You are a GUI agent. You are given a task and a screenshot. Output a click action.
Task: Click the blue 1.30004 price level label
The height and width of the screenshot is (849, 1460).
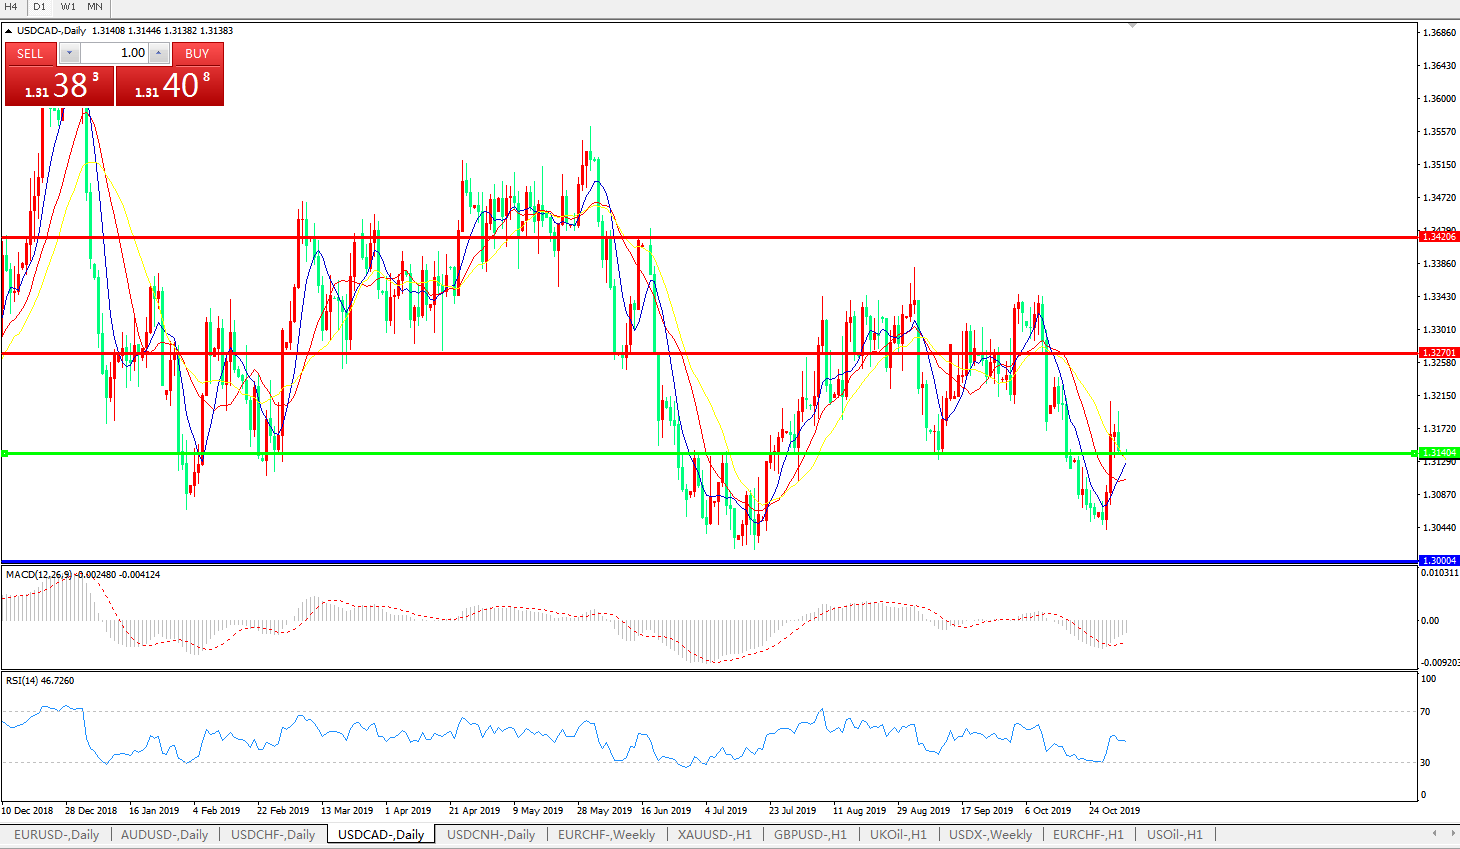click(1439, 561)
